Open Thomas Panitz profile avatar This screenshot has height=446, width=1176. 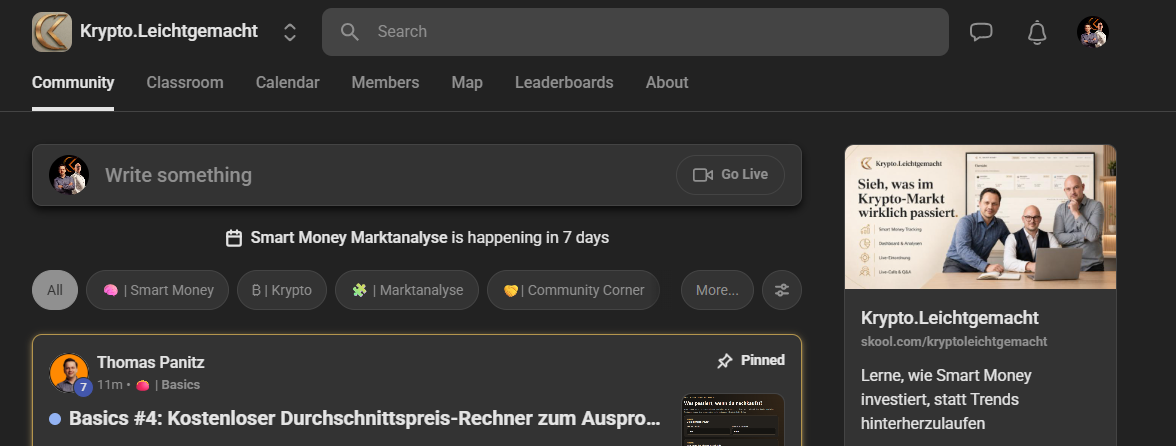point(68,373)
